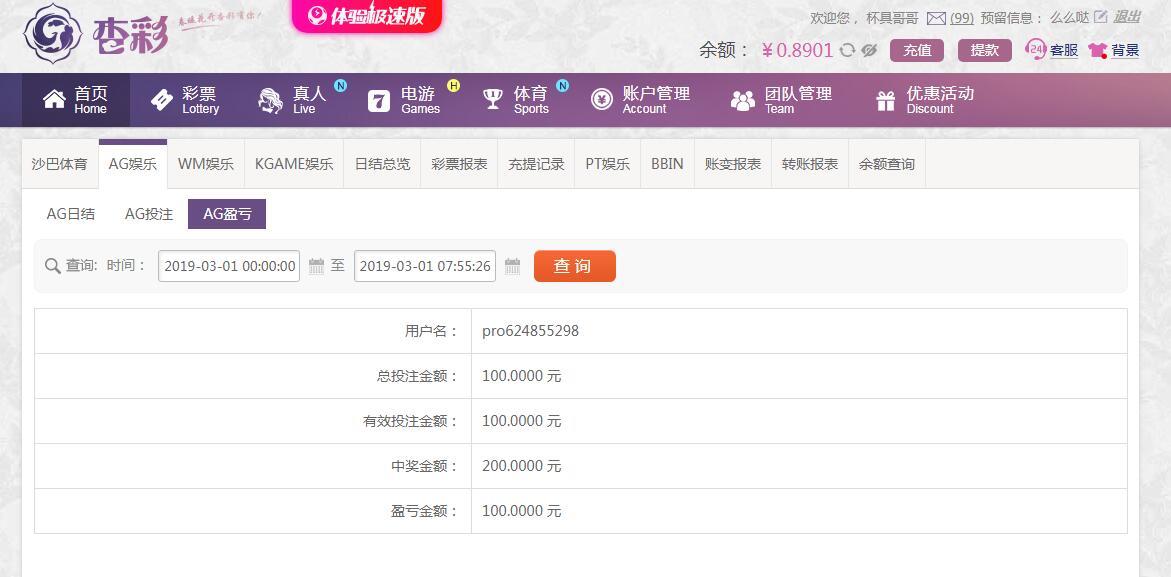Click the 退出 logout link
Screen dimensions: 1171x577
(x=1127, y=17)
